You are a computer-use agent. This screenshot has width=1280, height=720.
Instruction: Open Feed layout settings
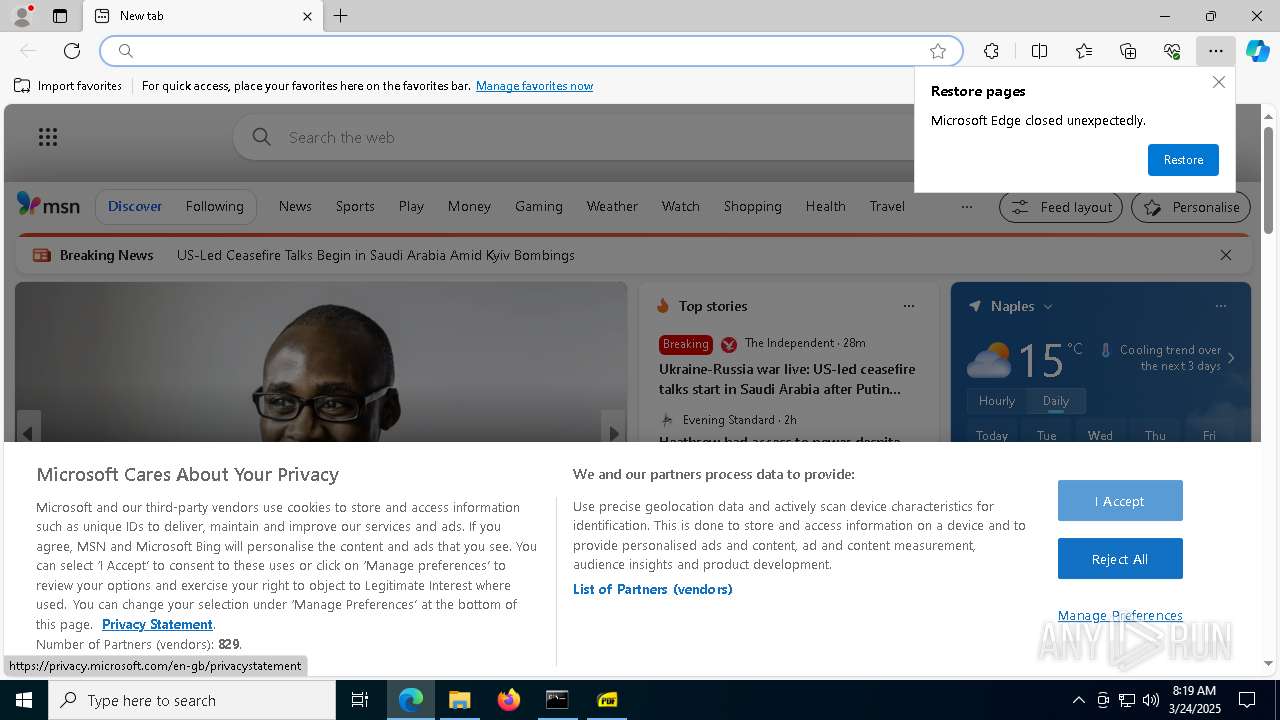(1061, 207)
